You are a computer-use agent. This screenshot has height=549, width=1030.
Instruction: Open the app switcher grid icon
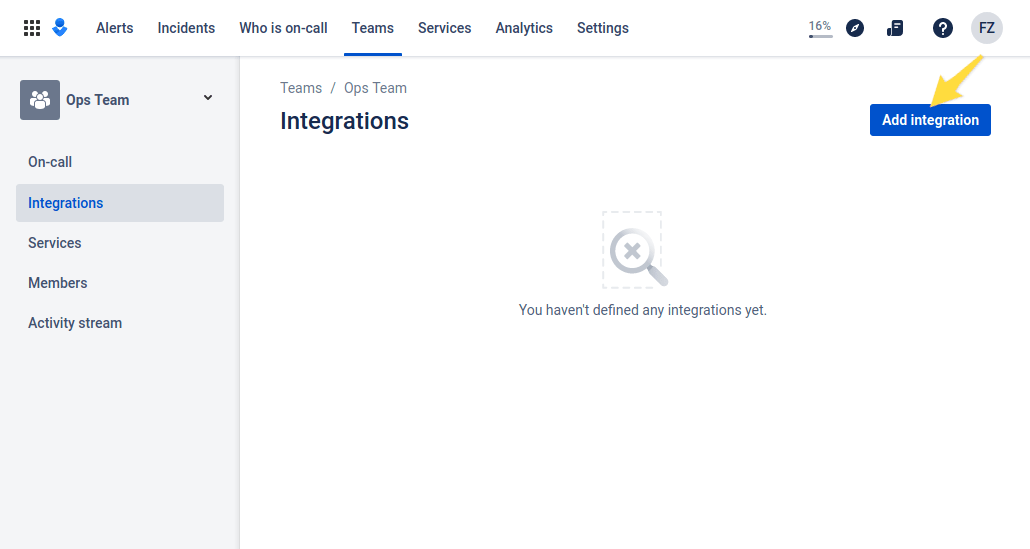[x=32, y=28]
